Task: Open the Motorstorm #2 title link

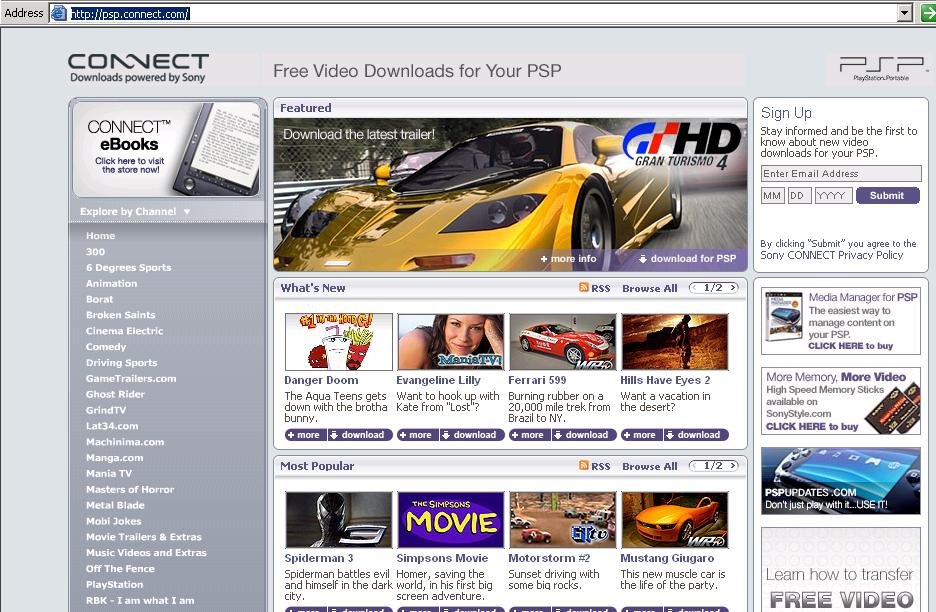Action: tap(549, 558)
